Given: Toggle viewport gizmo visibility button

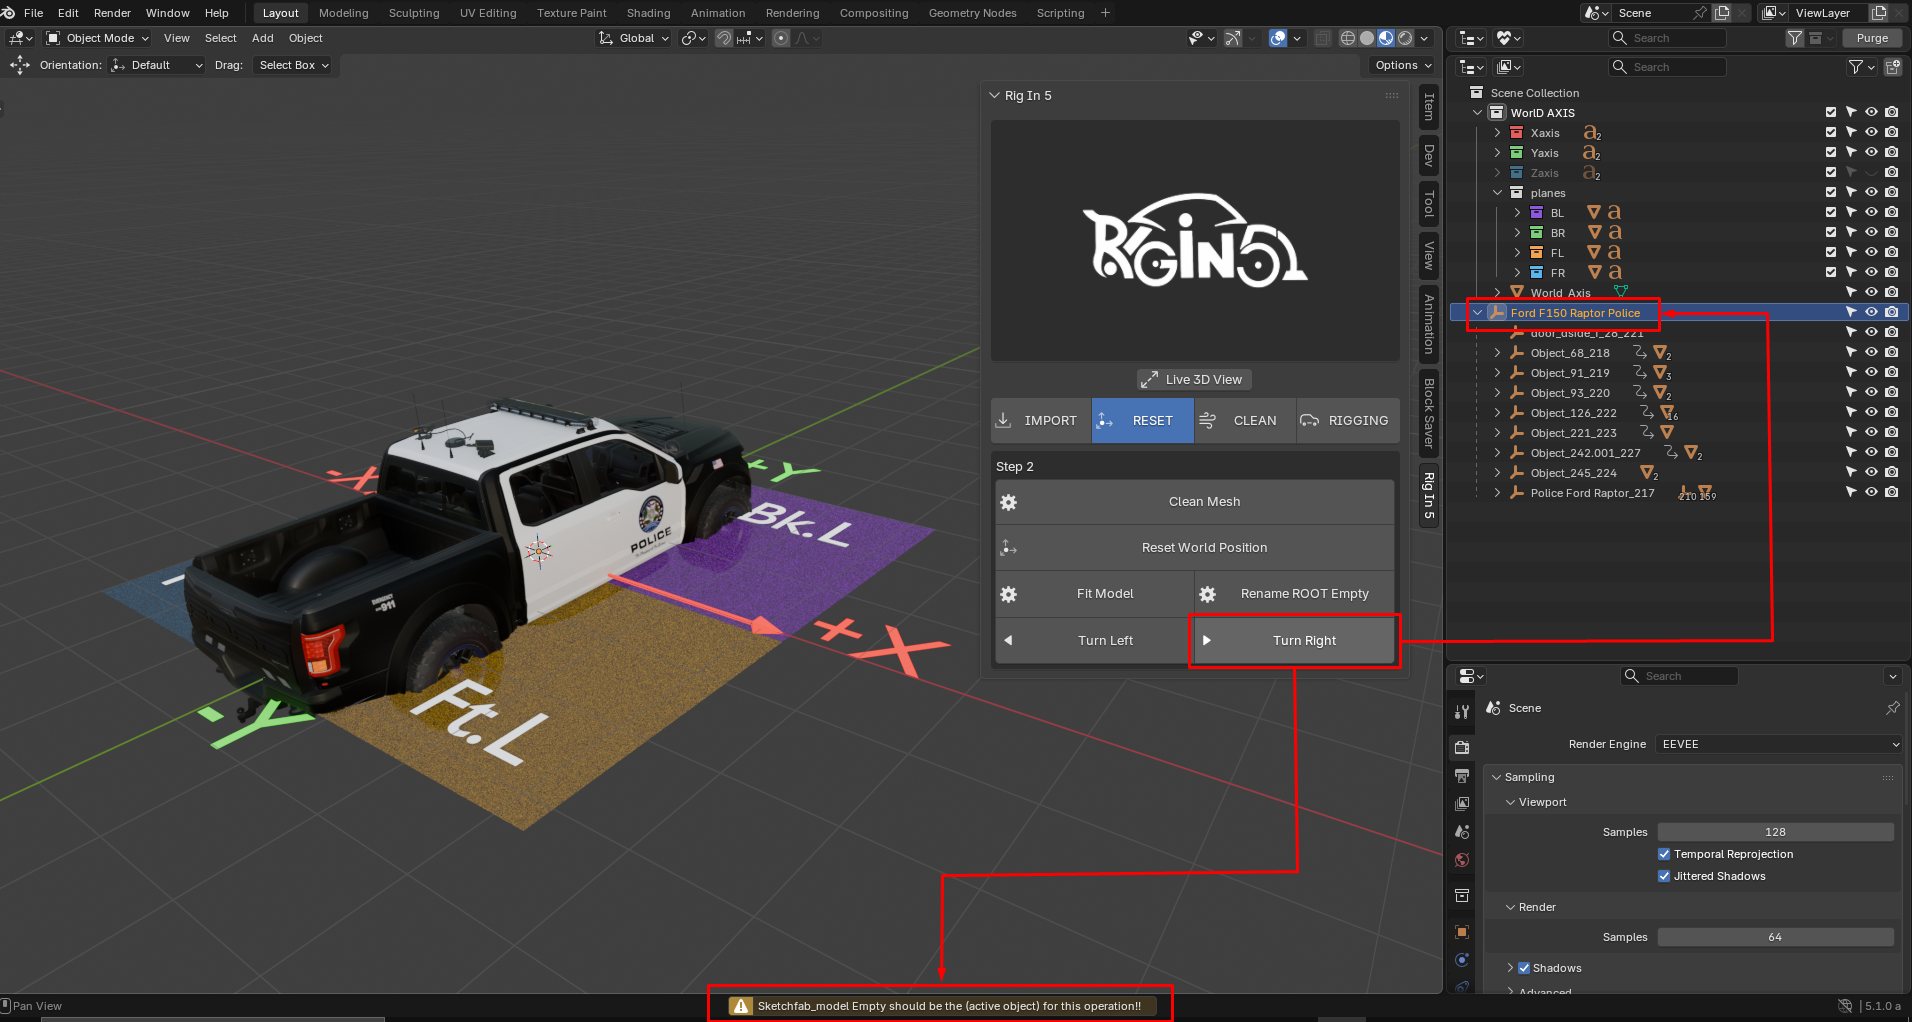Looking at the screenshot, I should 1233,38.
